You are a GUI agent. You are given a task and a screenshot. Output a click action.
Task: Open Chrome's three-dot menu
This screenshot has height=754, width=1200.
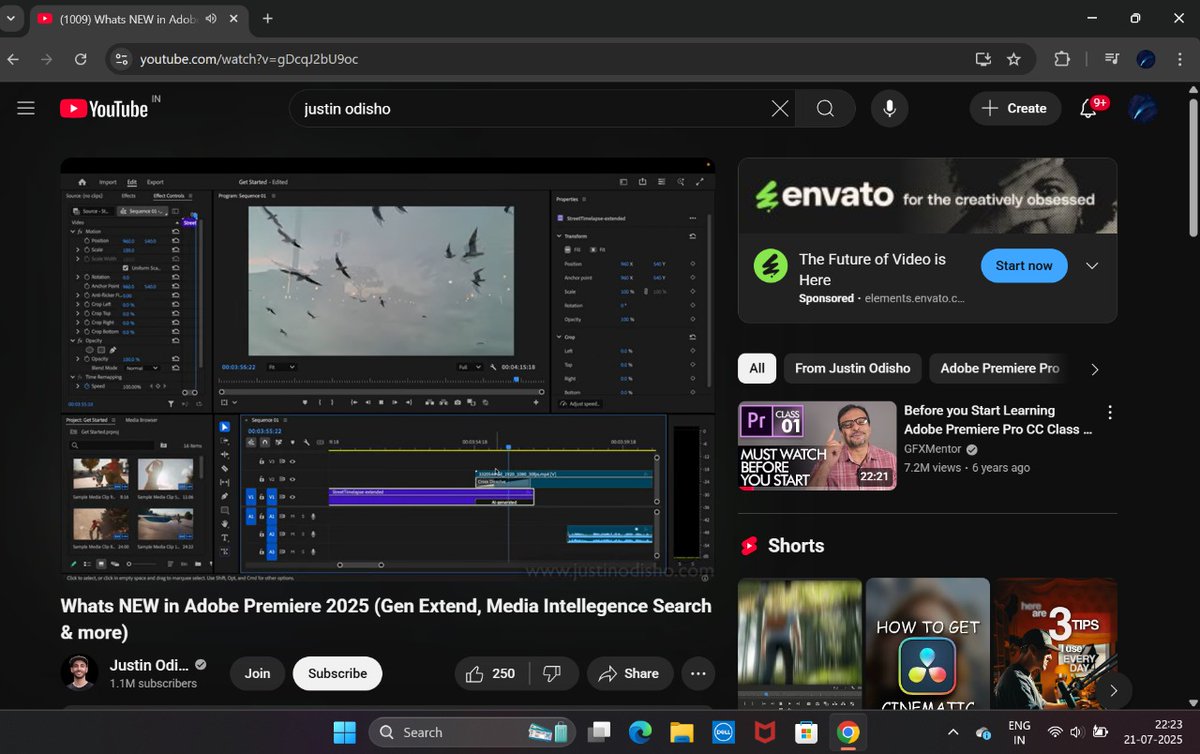tap(1179, 59)
